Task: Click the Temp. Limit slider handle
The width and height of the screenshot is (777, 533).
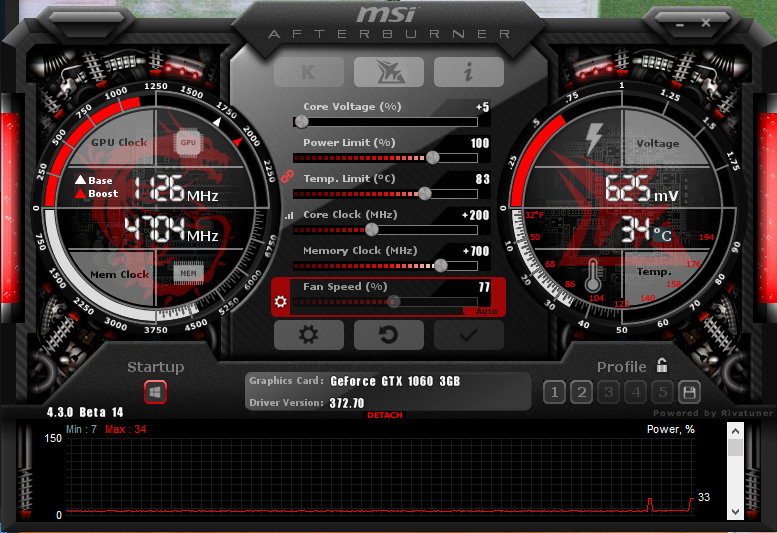Action: [x=425, y=194]
